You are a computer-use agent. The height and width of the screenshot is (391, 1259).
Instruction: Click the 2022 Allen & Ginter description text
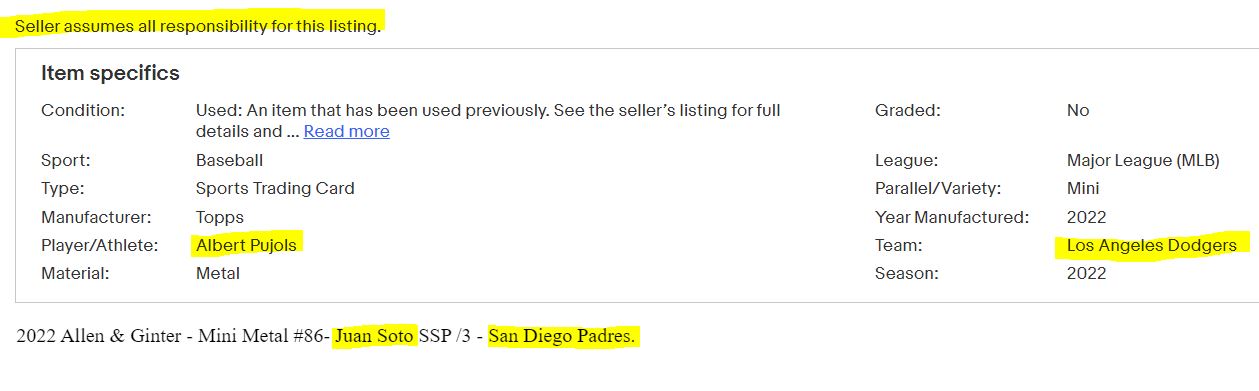(325, 336)
